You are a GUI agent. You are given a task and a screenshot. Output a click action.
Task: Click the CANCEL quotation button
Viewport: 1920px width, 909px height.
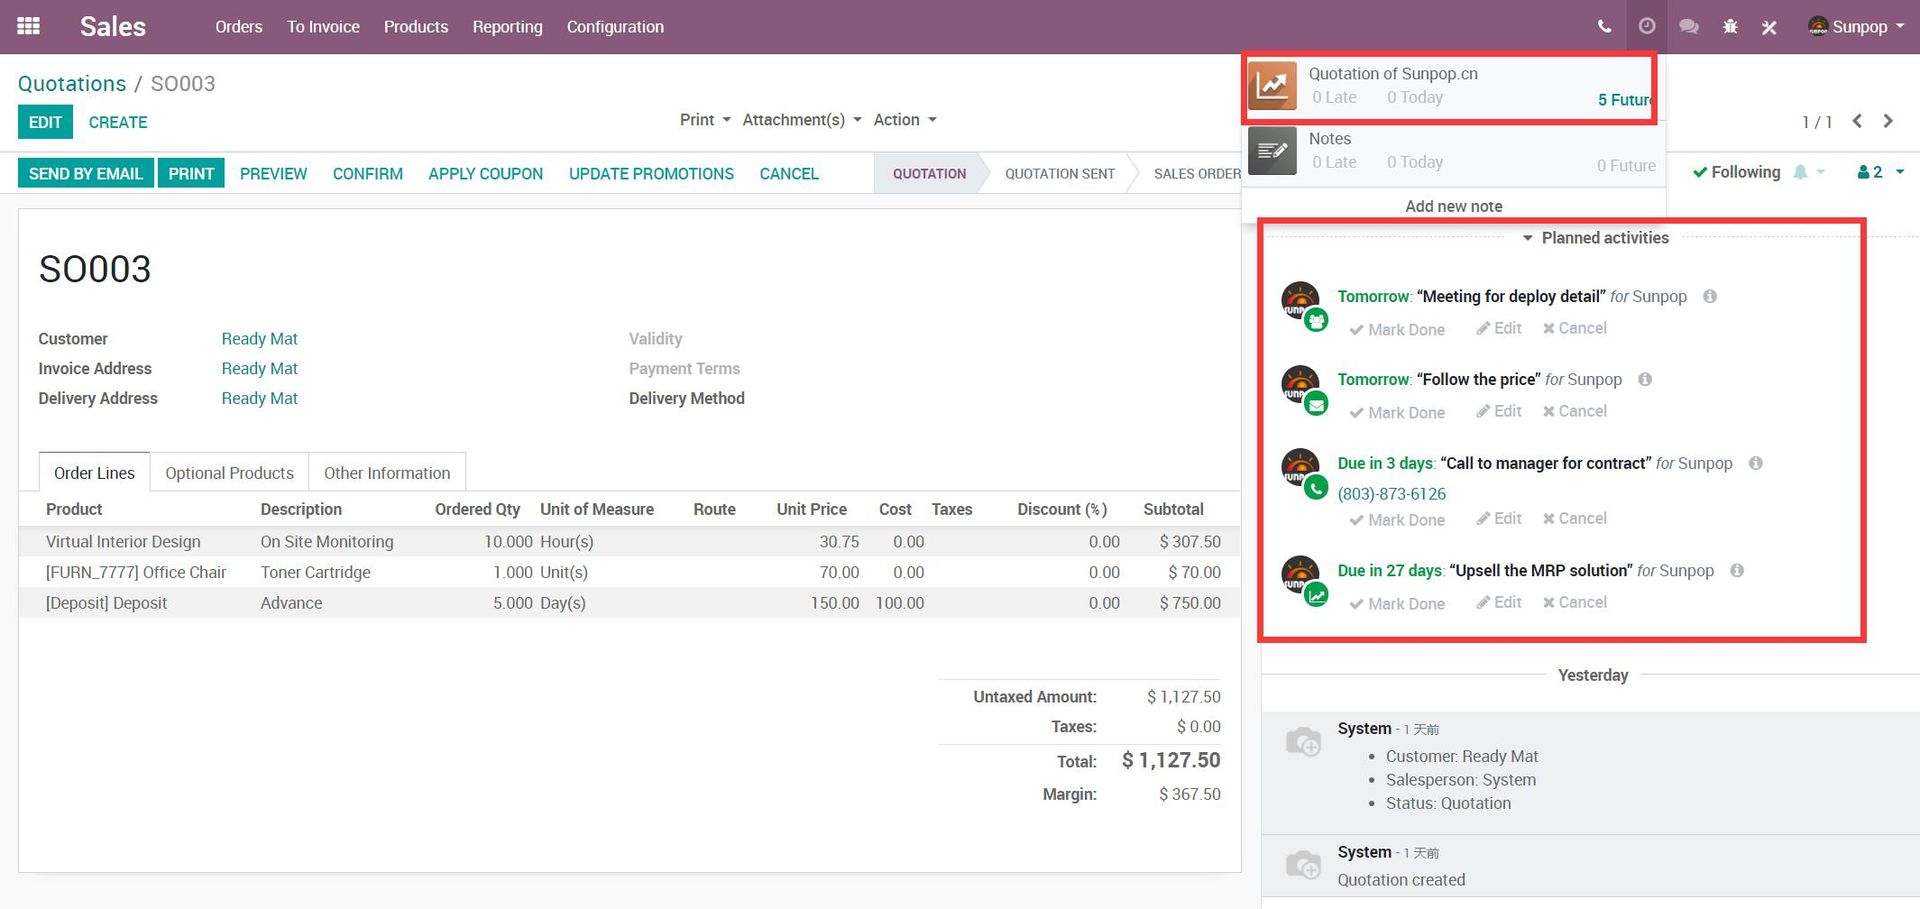[x=789, y=174]
